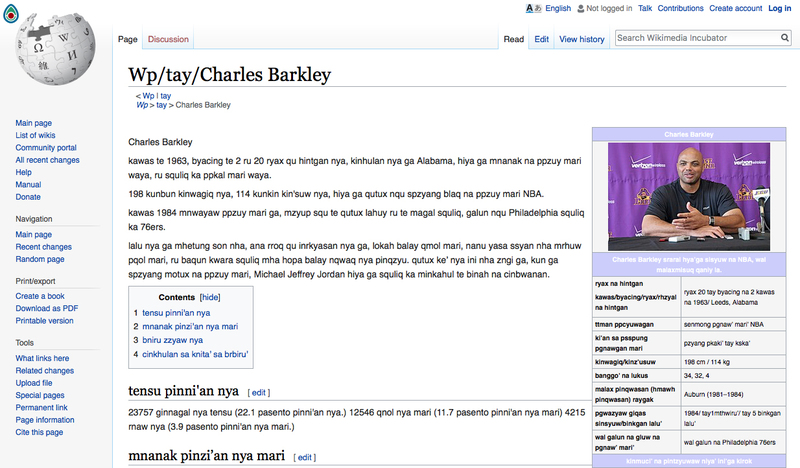800x468 pixels.
Task: Click the Wikimedia Incubator logo icon
Action: coord(11,14)
